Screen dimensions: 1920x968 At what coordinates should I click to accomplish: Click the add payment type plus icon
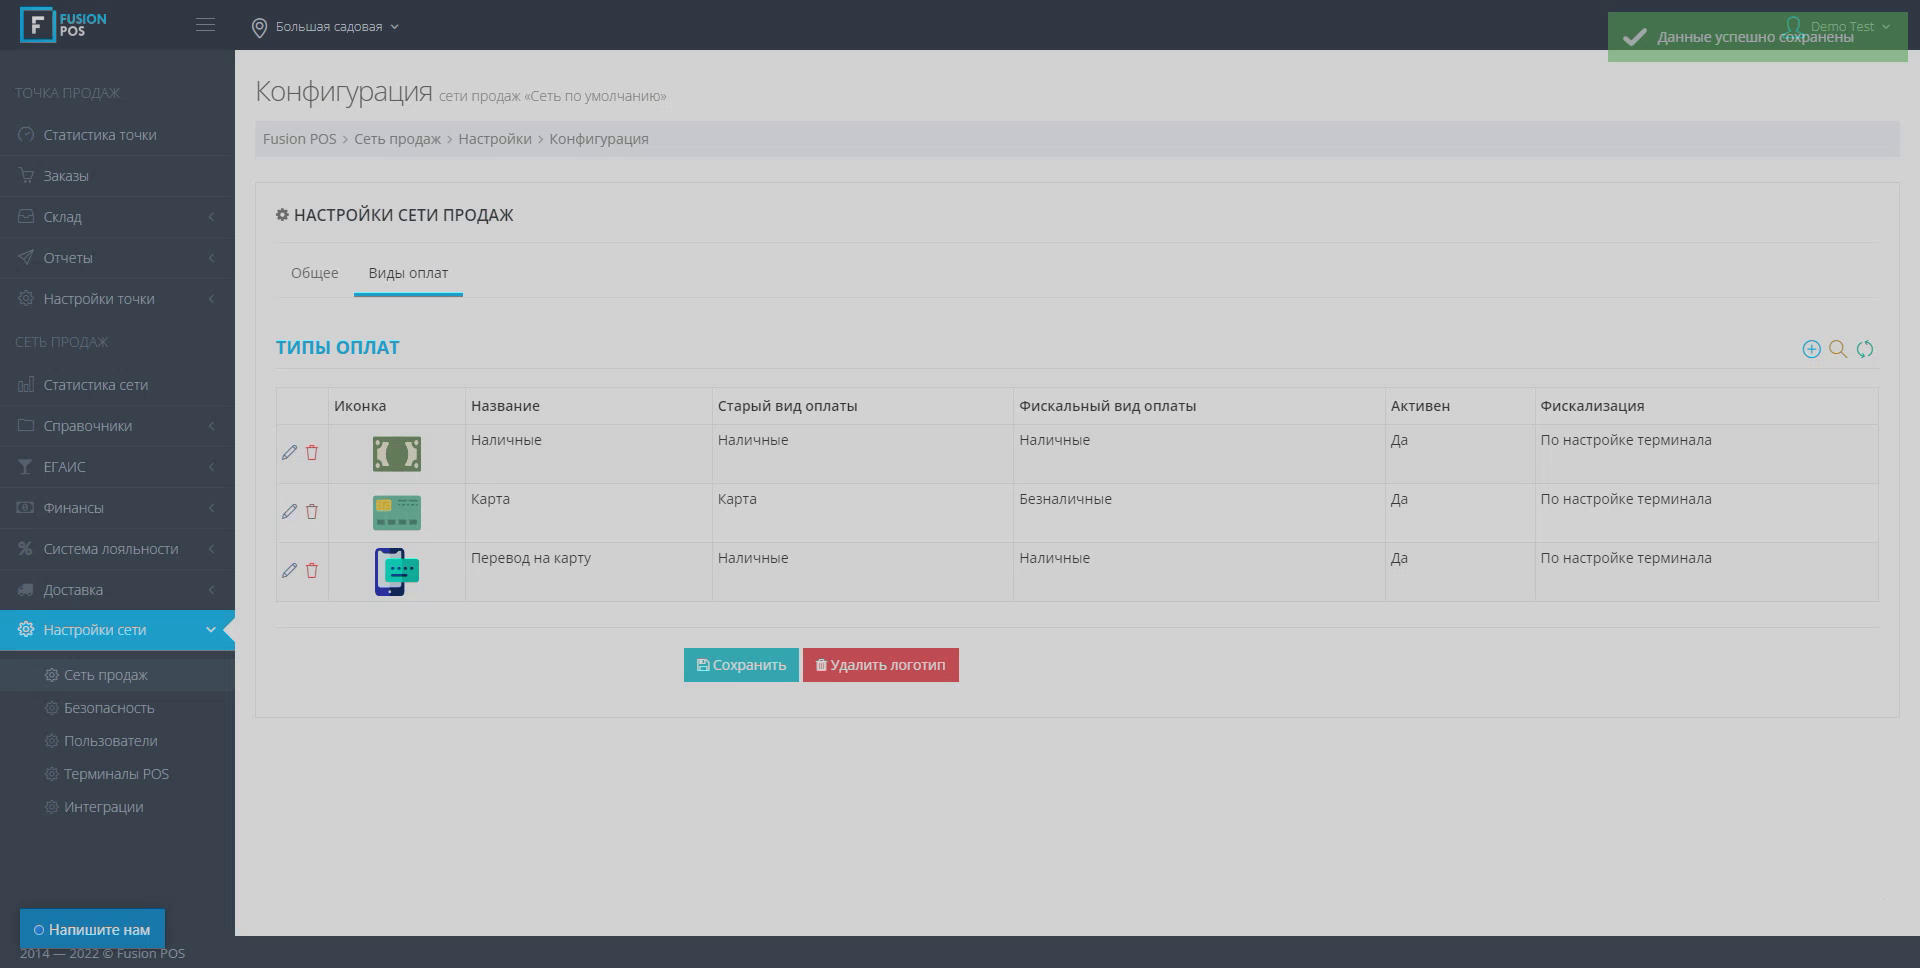(1811, 349)
